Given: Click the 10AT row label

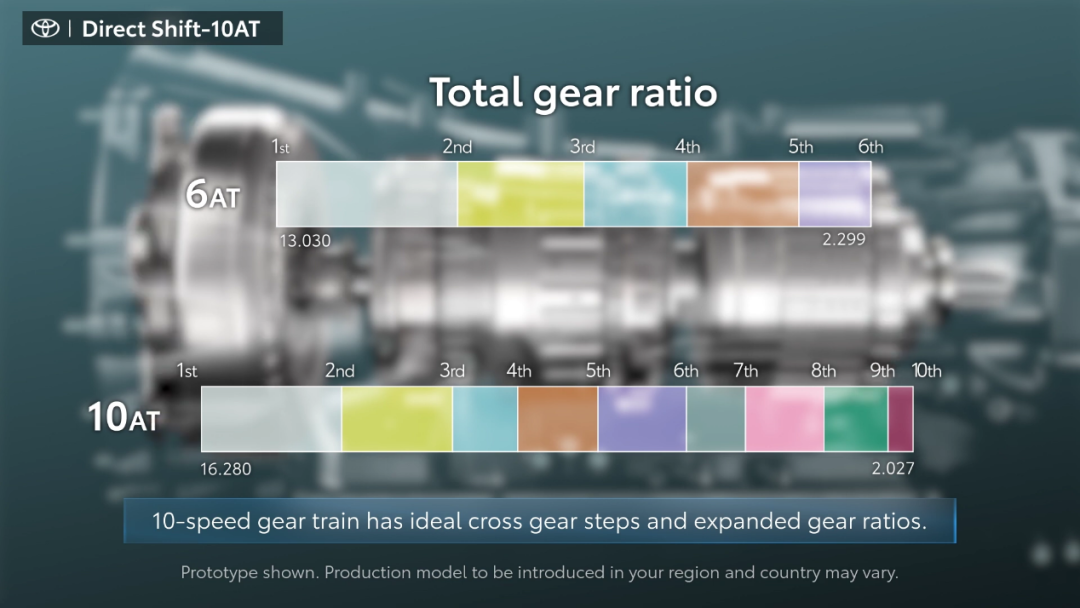Looking at the screenshot, I should [x=124, y=417].
